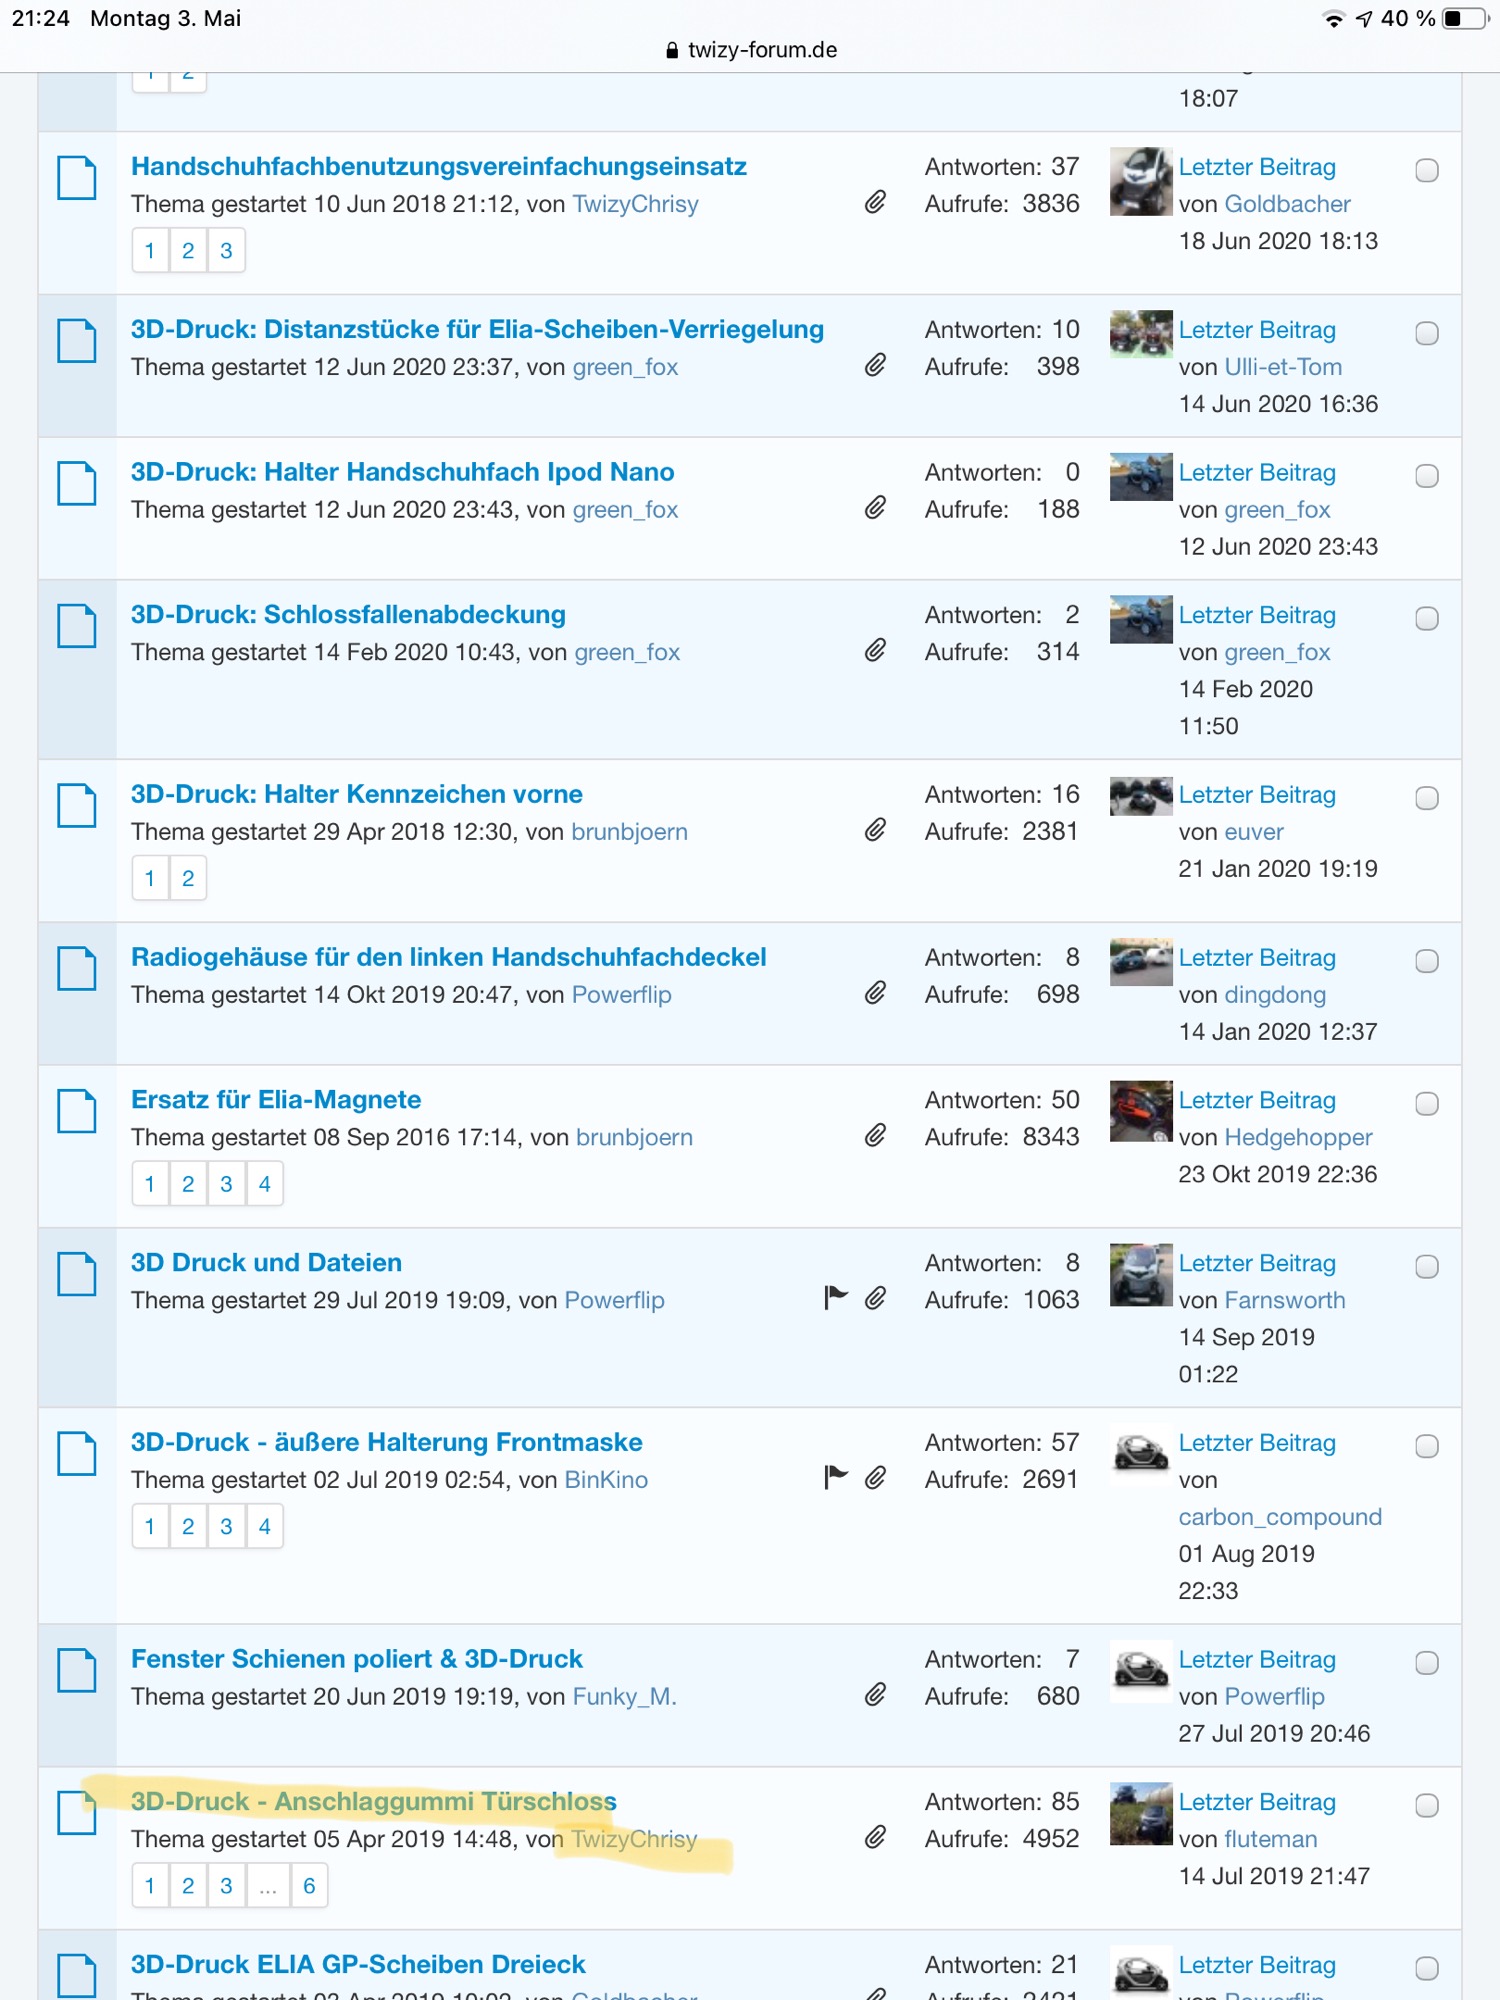Open page 3 of Handschuhfachbenutzungsvereinfachungseinsatz thread
Image resolution: width=1500 pixels, height=2000 pixels.
pyautogui.click(x=226, y=251)
